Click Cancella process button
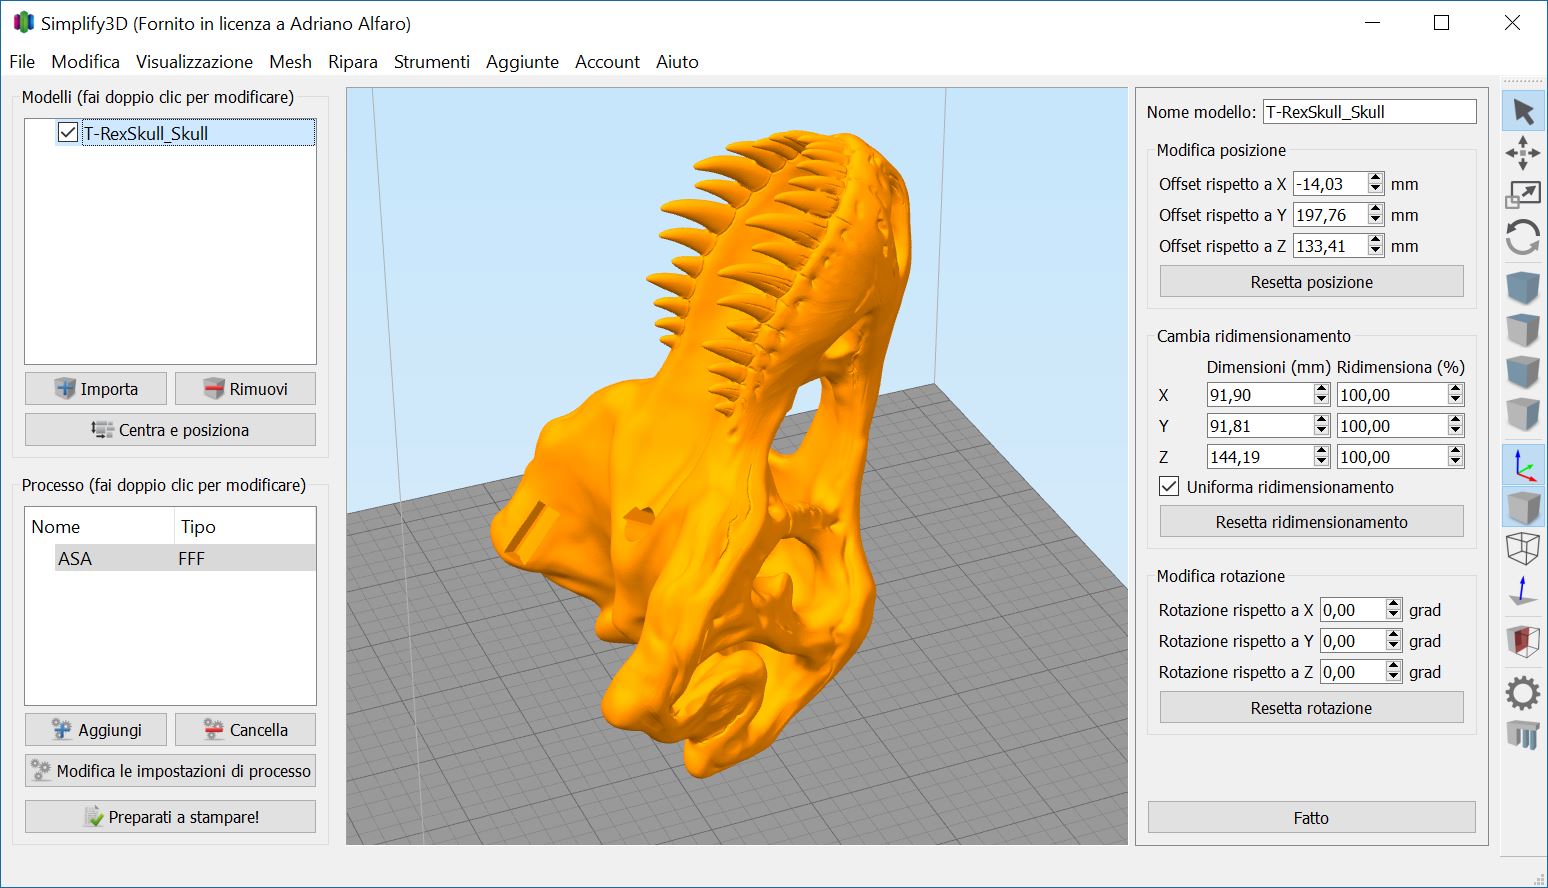Viewport: 1548px width, 888px height. (x=245, y=730)
